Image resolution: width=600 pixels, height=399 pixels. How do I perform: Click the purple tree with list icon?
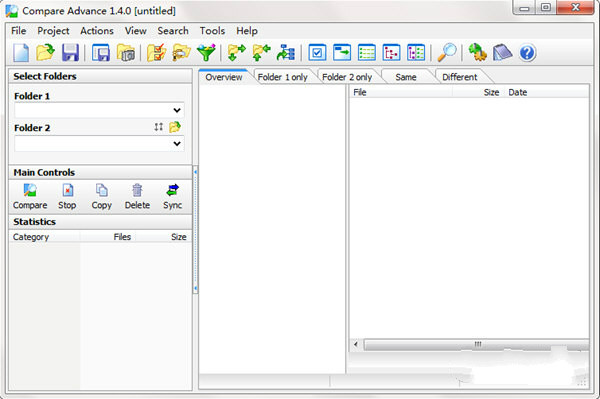click(416, 53)
